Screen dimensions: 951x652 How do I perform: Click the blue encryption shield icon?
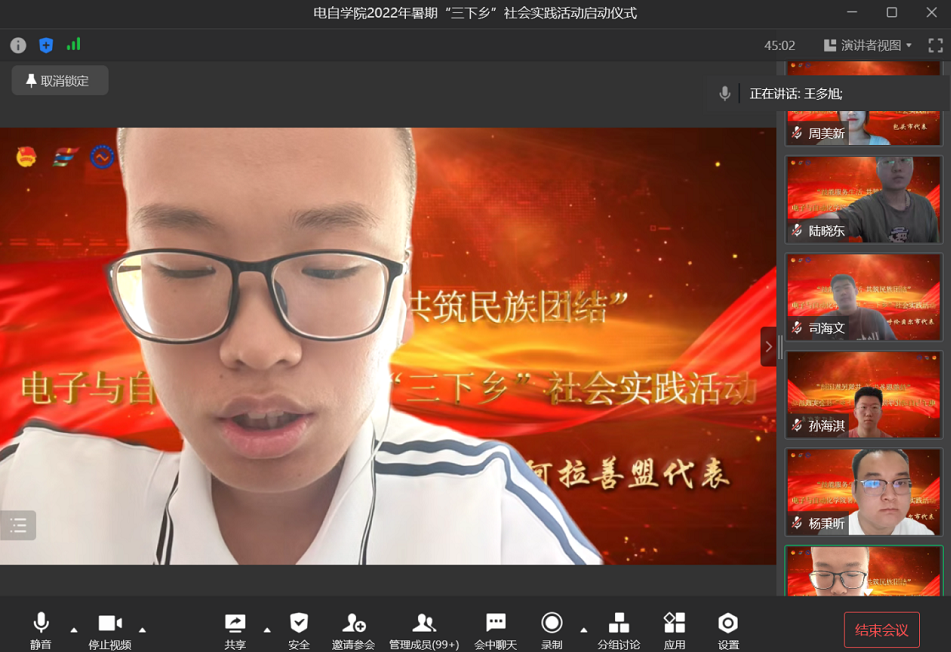click(x=46, y=45)
